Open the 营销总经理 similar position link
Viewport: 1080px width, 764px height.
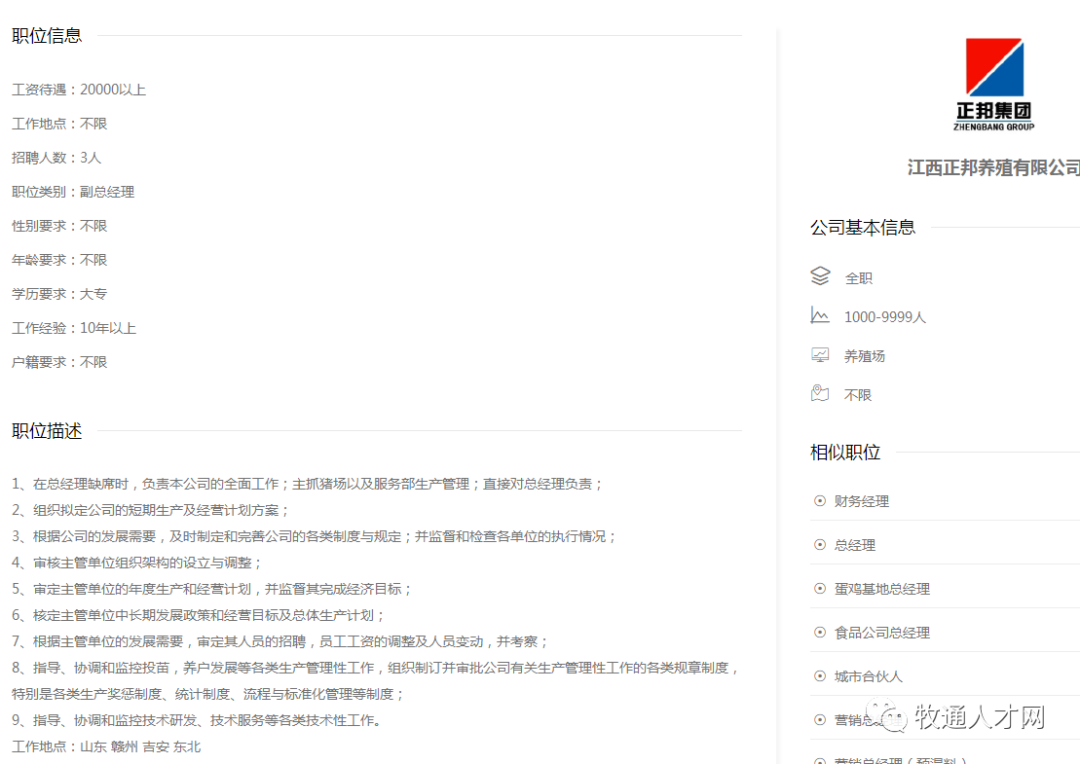pyautogui.click(x=856, y=719)
